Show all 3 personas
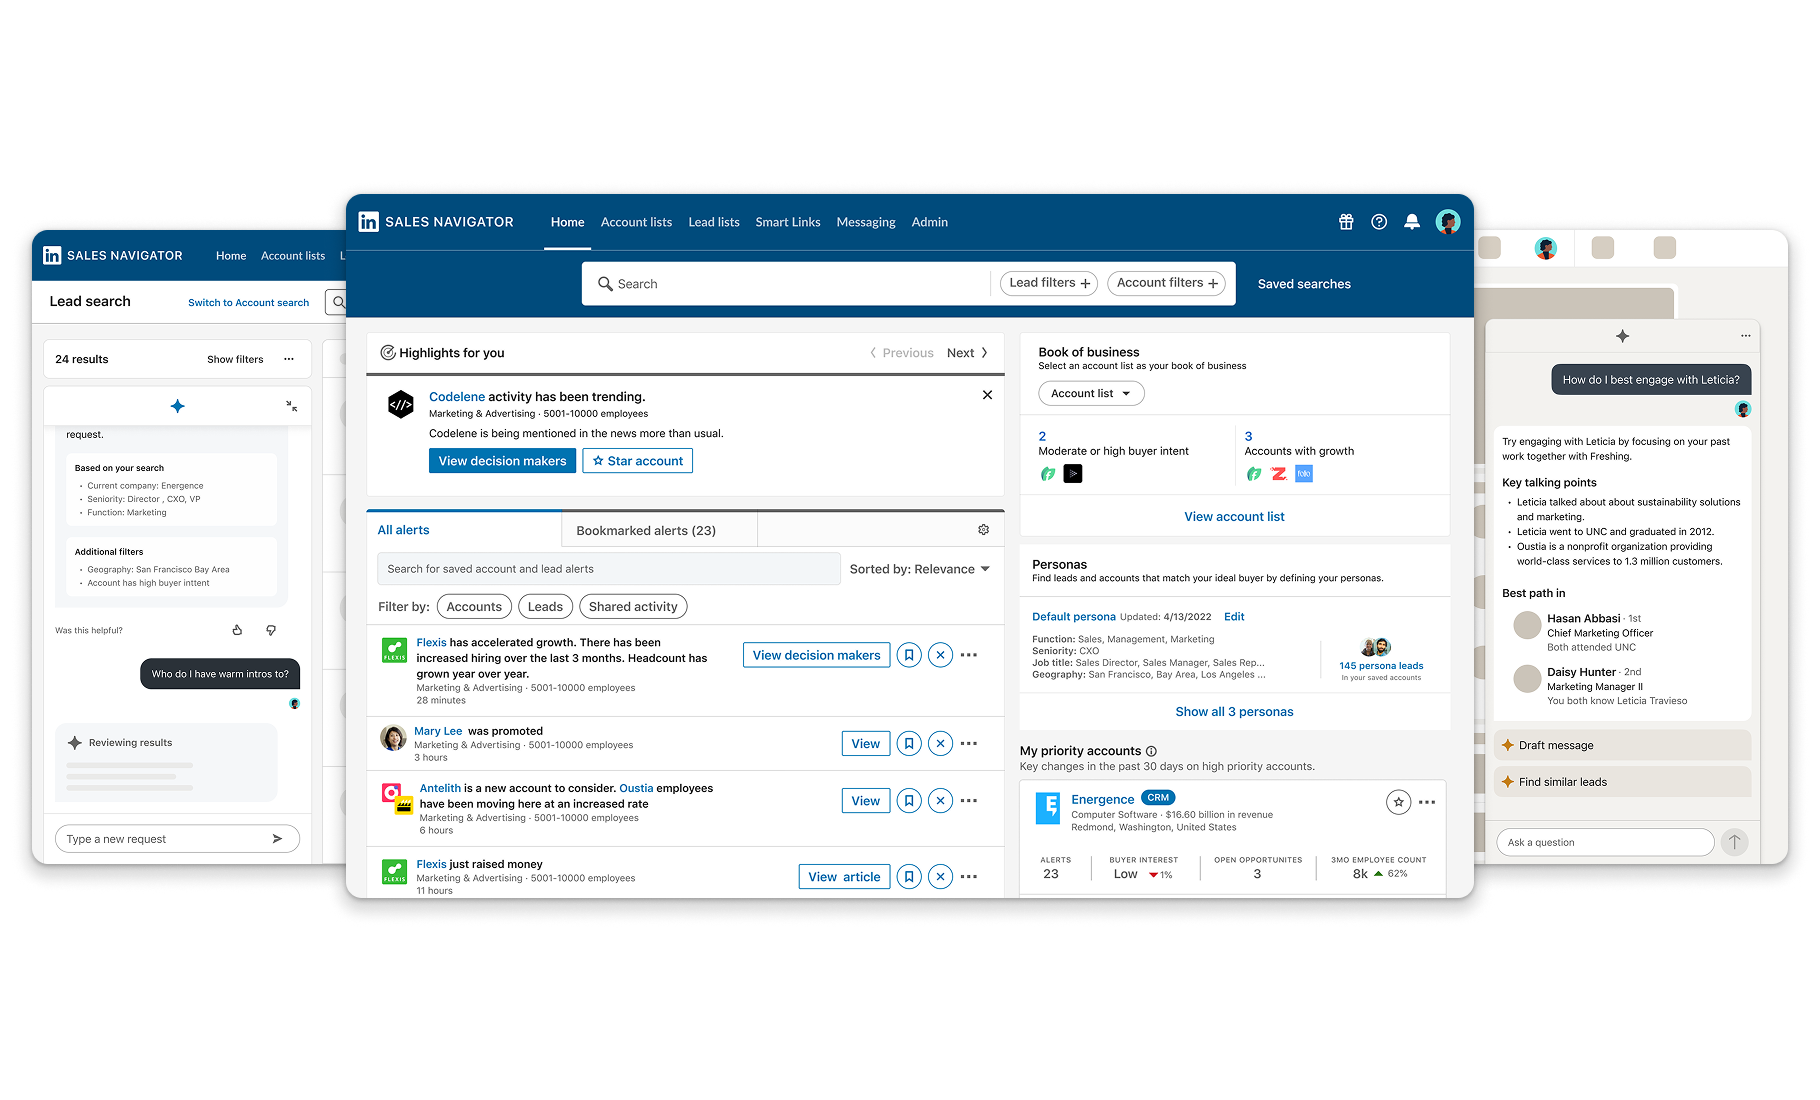The width and height of the screenshot is (1820, 1100). point(1234,712)
